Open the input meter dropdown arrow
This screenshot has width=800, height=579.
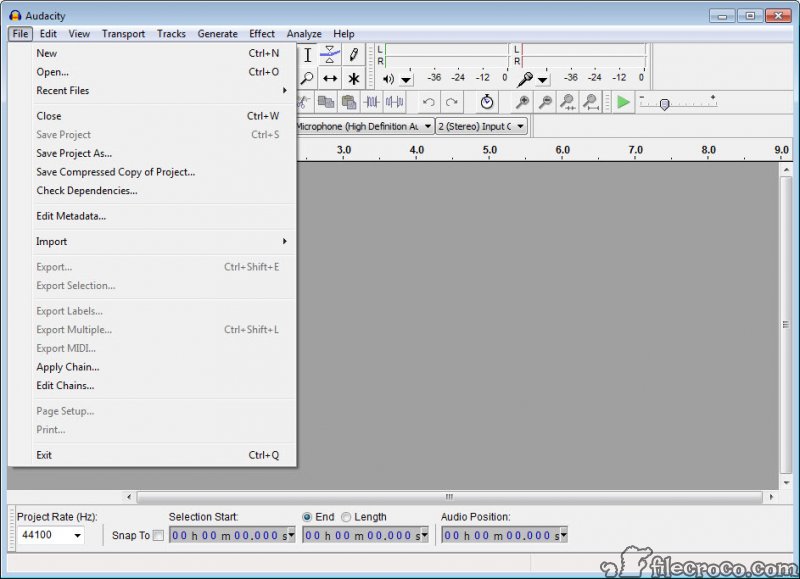(543, 80)
